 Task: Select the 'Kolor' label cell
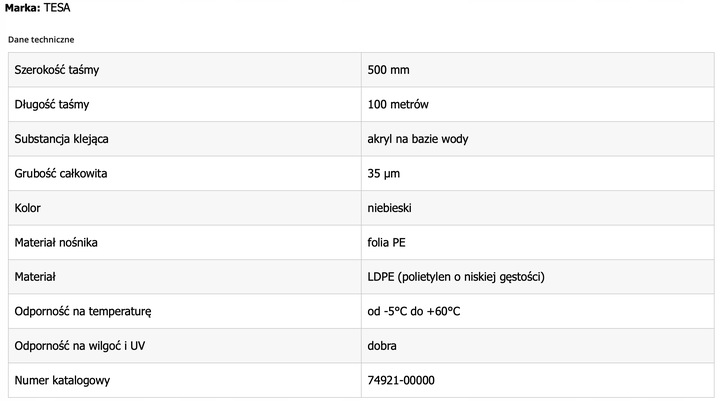[28, 208]
